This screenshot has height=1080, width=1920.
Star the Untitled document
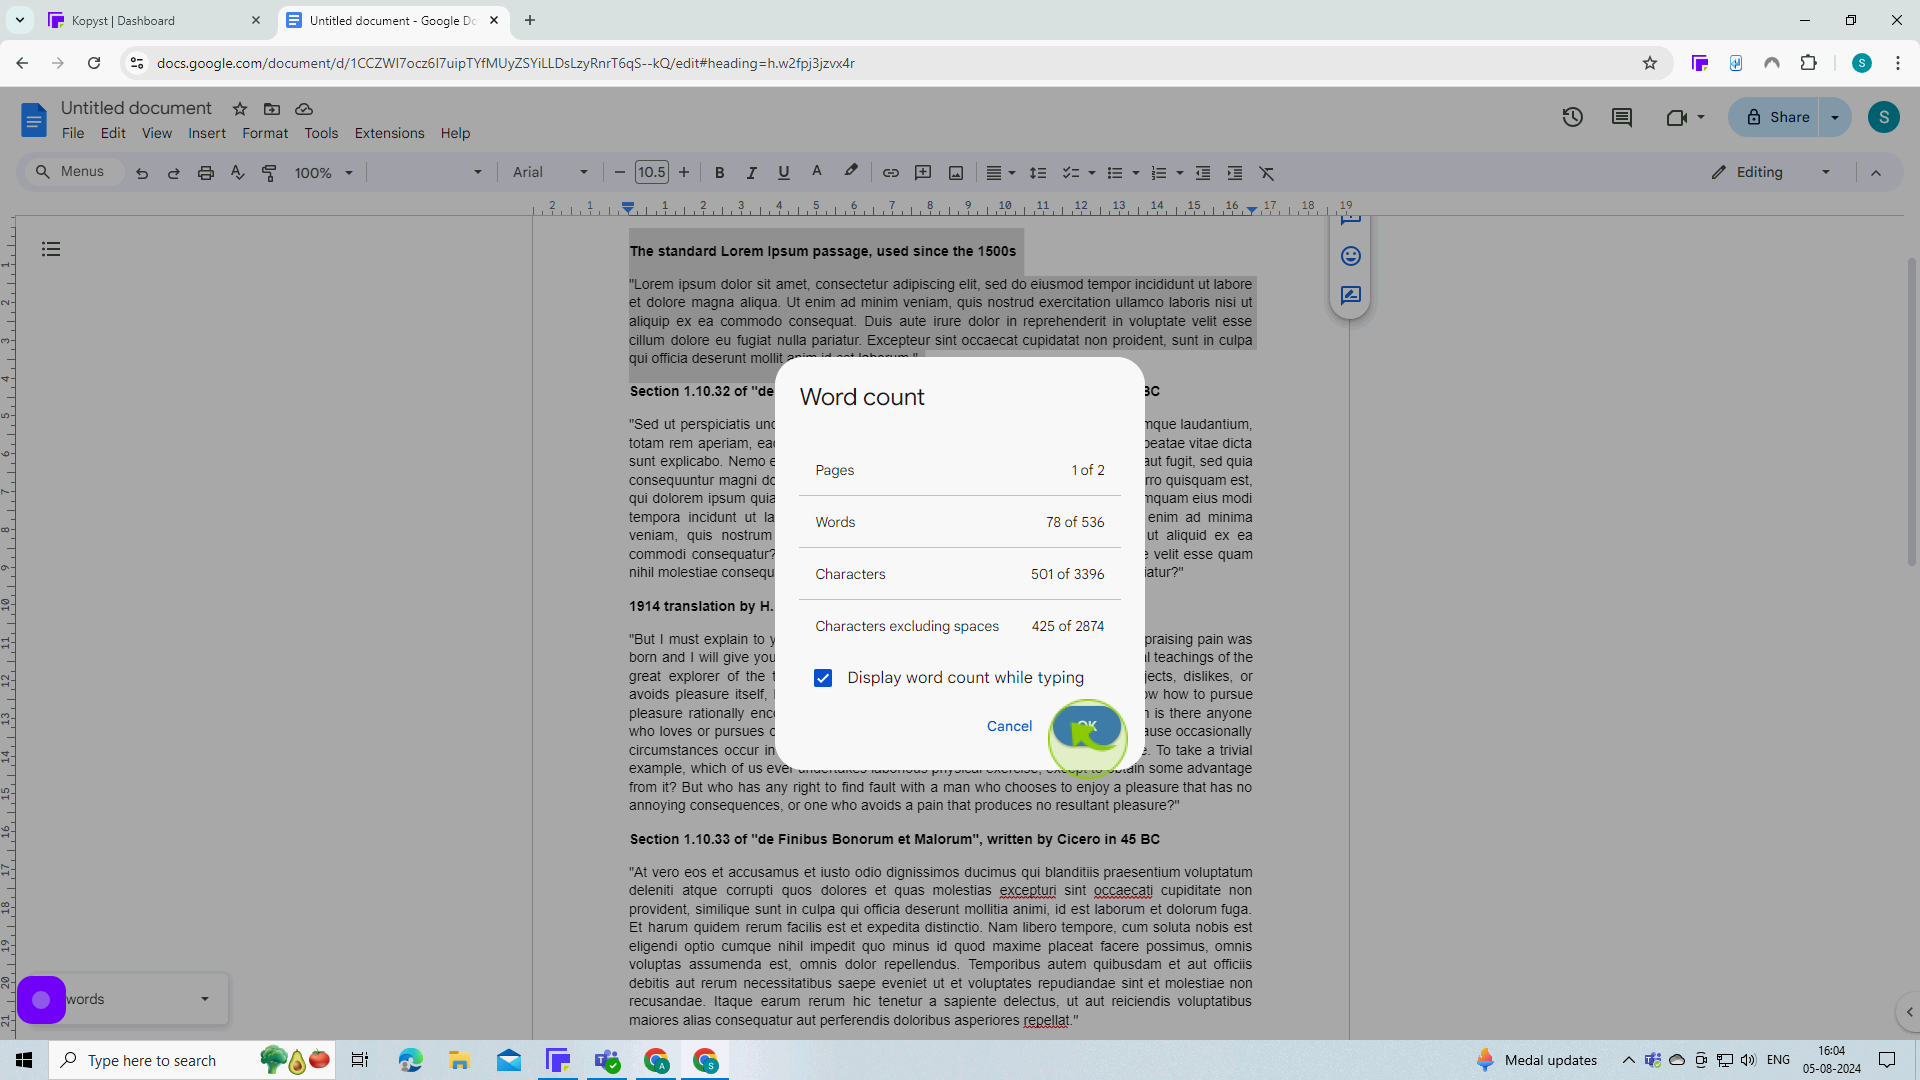(x=240, y=109)
